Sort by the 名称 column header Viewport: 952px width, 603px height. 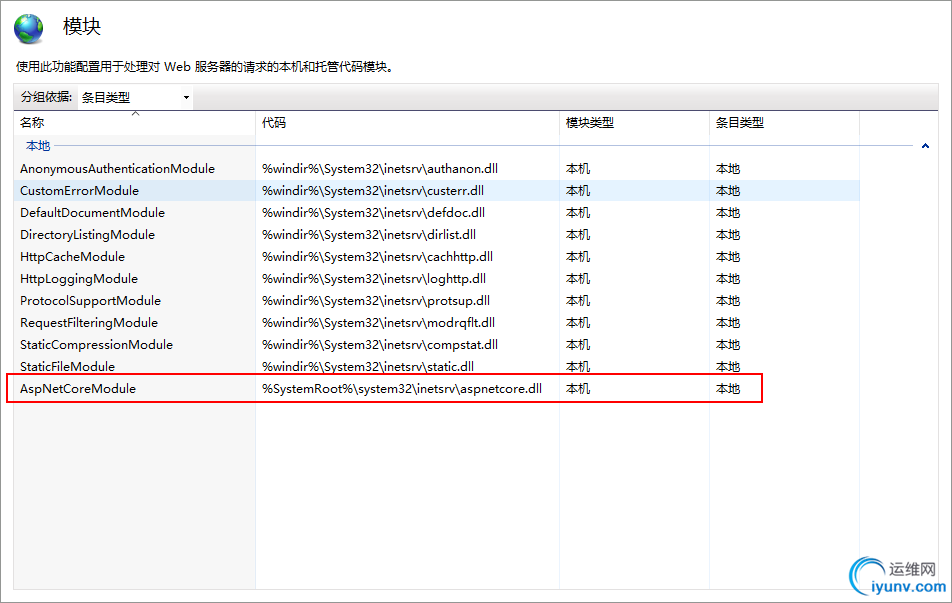(x=135, y=123)
